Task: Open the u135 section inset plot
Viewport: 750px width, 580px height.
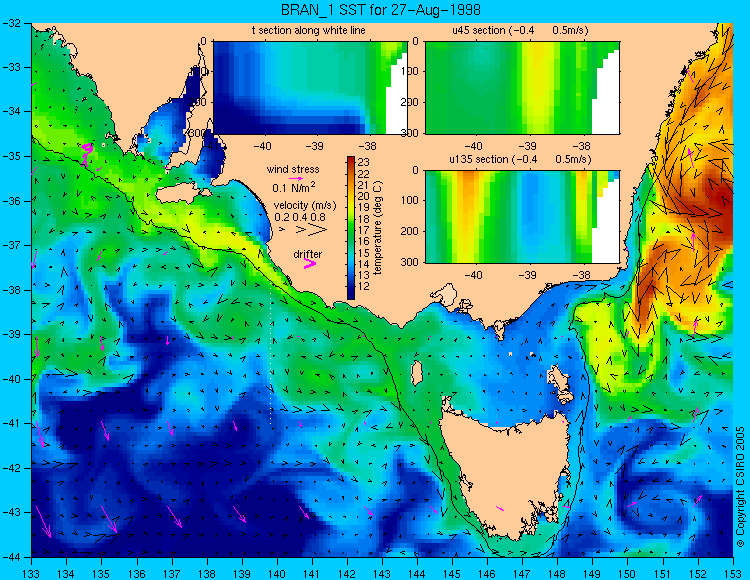Action: tap(522, 216)
